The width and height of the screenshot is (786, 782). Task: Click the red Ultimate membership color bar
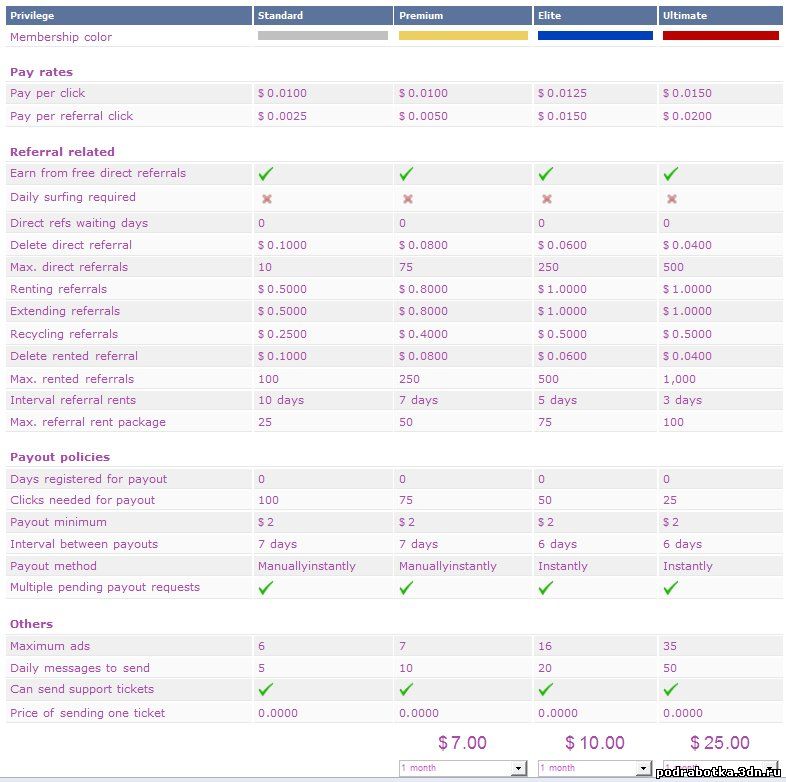click(720, 36)
